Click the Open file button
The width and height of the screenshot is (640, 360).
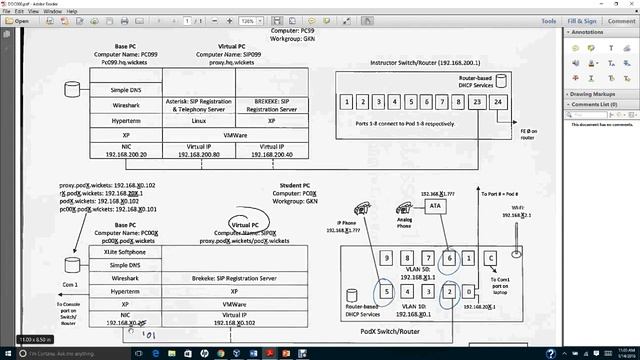[x=17, y=21]
